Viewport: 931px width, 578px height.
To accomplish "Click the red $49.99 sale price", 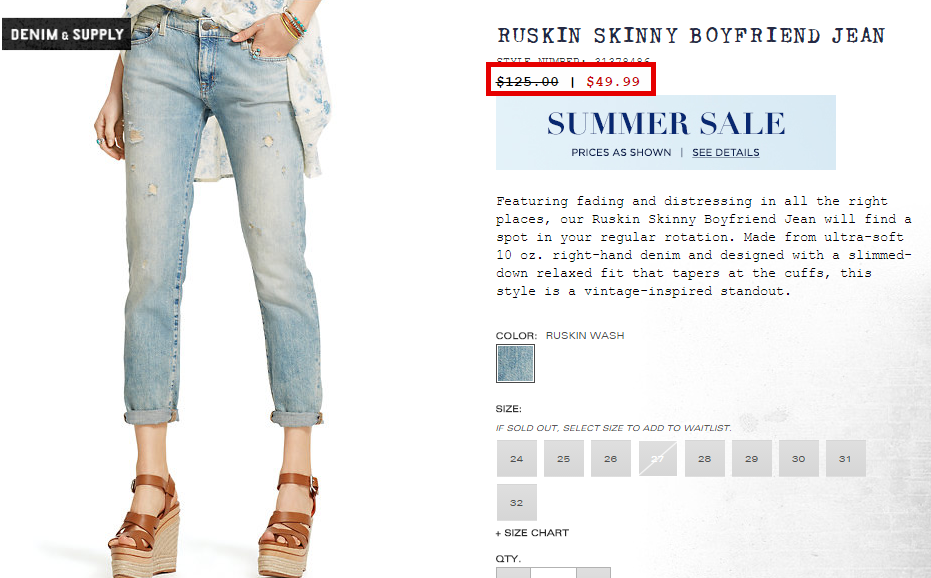I will pos(613,81).
